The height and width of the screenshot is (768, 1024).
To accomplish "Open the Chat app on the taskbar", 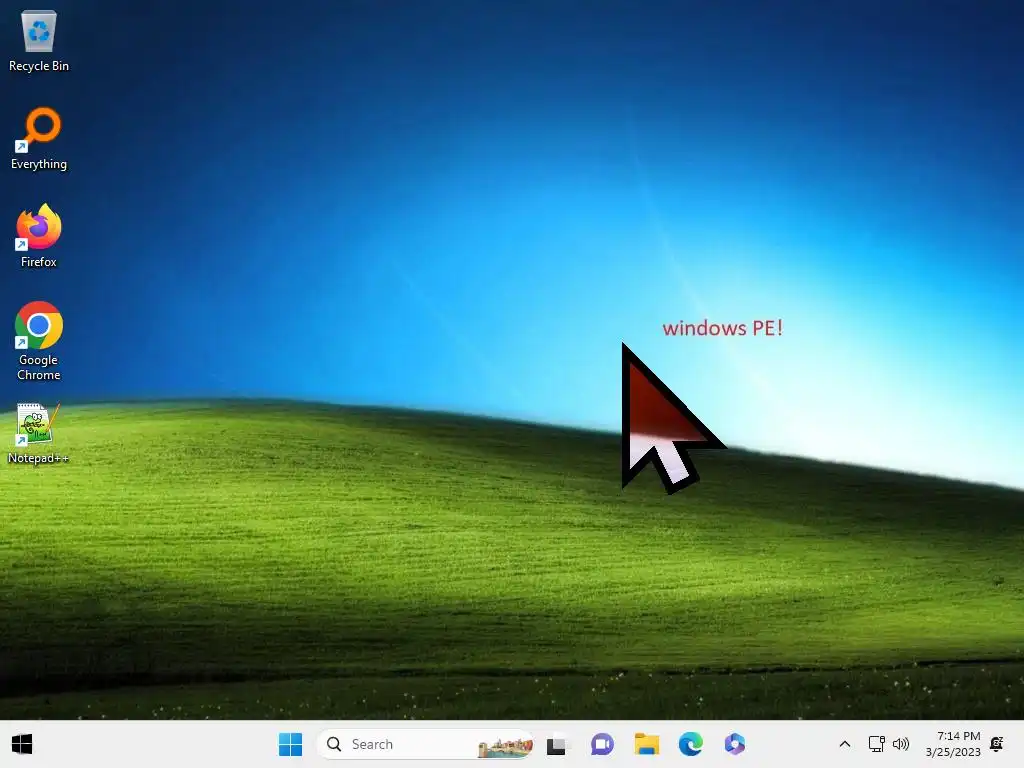I will (x=602, y=744).
